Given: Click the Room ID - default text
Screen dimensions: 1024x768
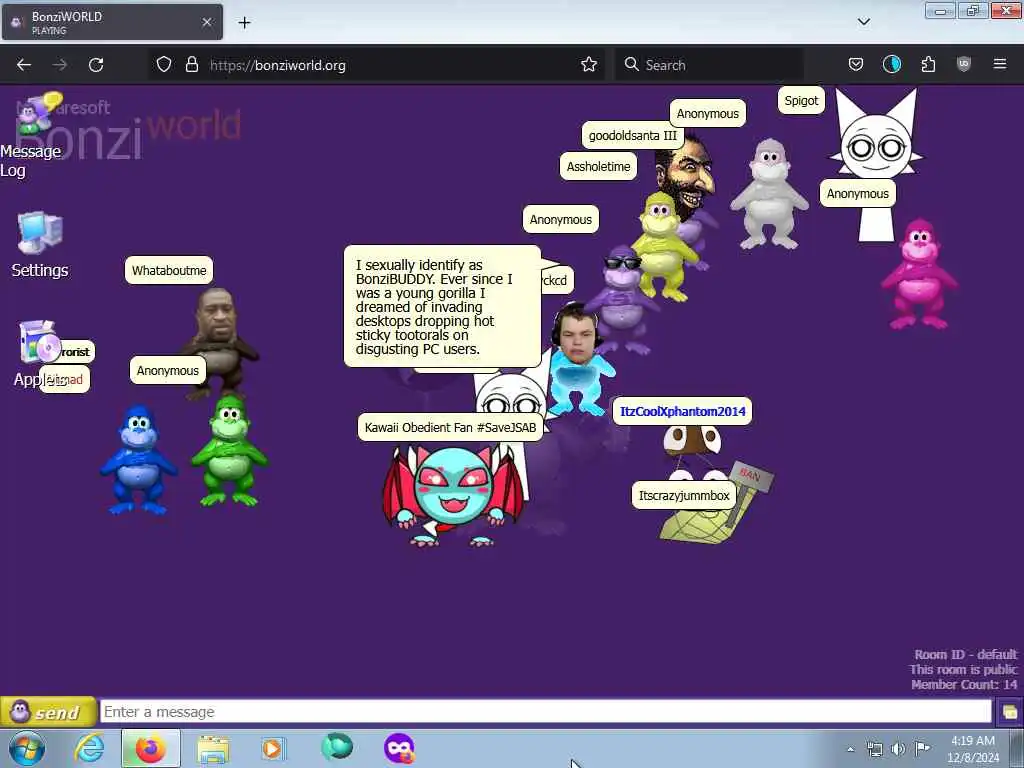Looking at the screenshot, I should tap(965, 654).
